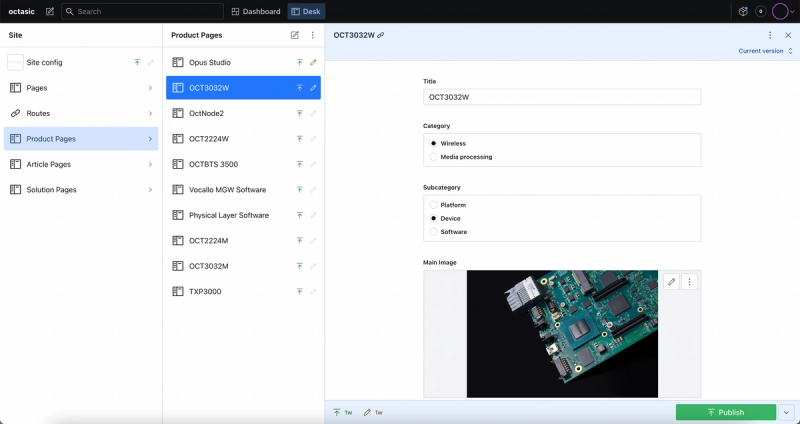Click published icon on OCT2224M row
The width and height of the screenshot is (800, 424).
(x=299, y=241)
